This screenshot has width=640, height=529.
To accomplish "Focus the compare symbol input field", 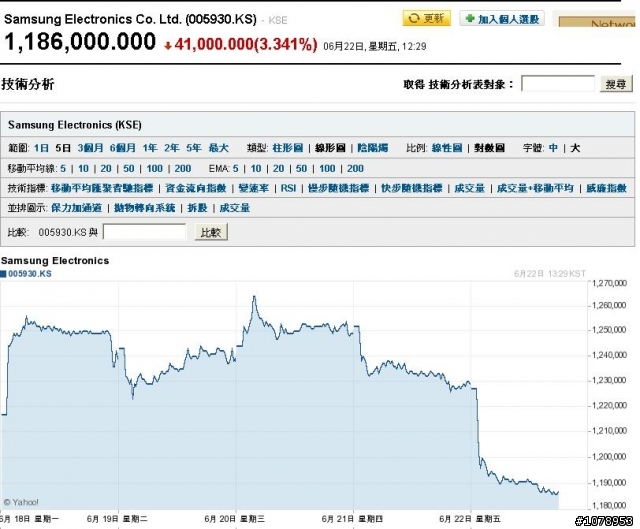I will [144, 232].
